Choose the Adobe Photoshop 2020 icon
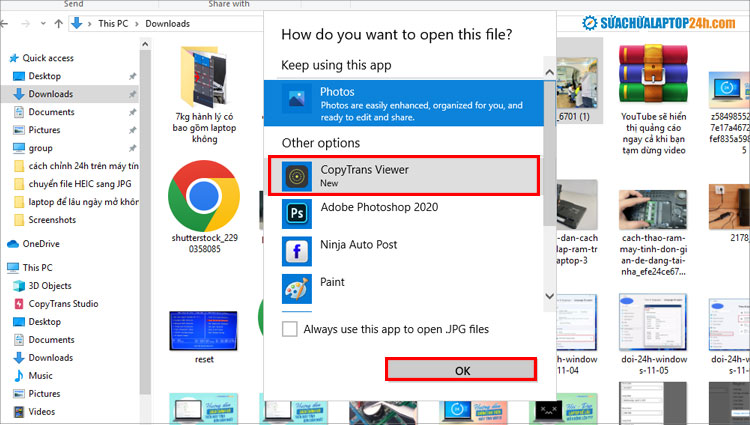750x425 pixels. coord(297,213)
